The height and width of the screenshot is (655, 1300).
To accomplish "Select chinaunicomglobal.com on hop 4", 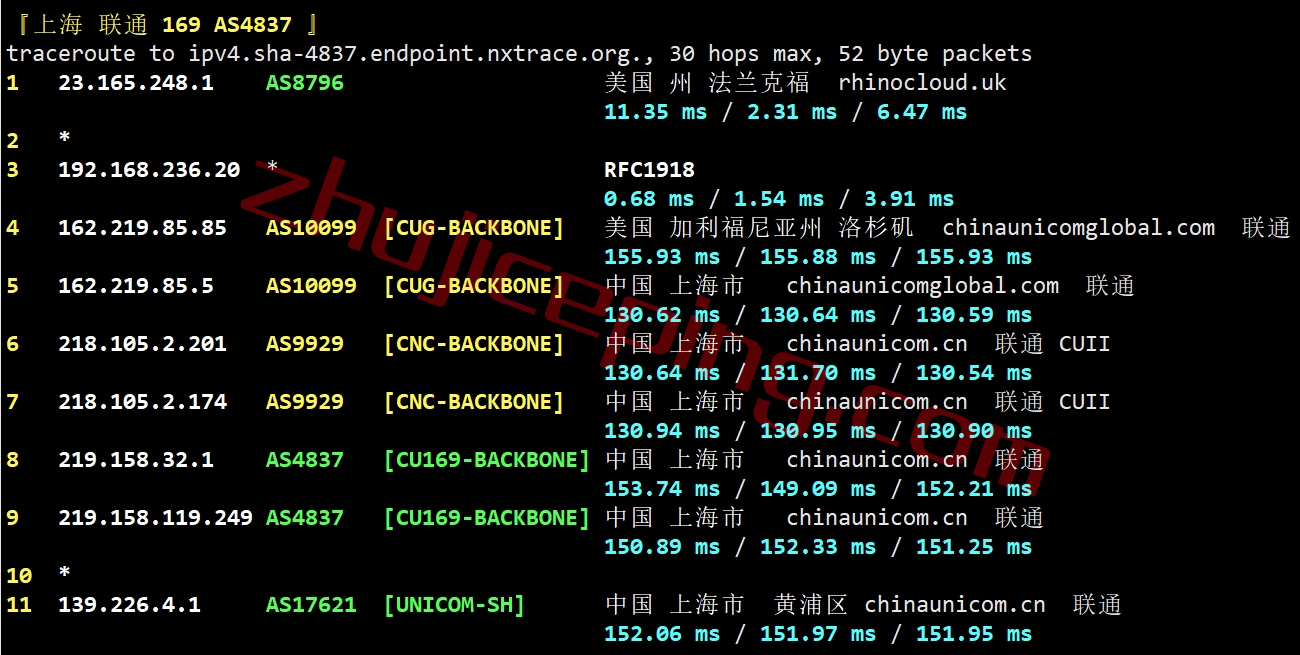I will [x=1078, y=228].
